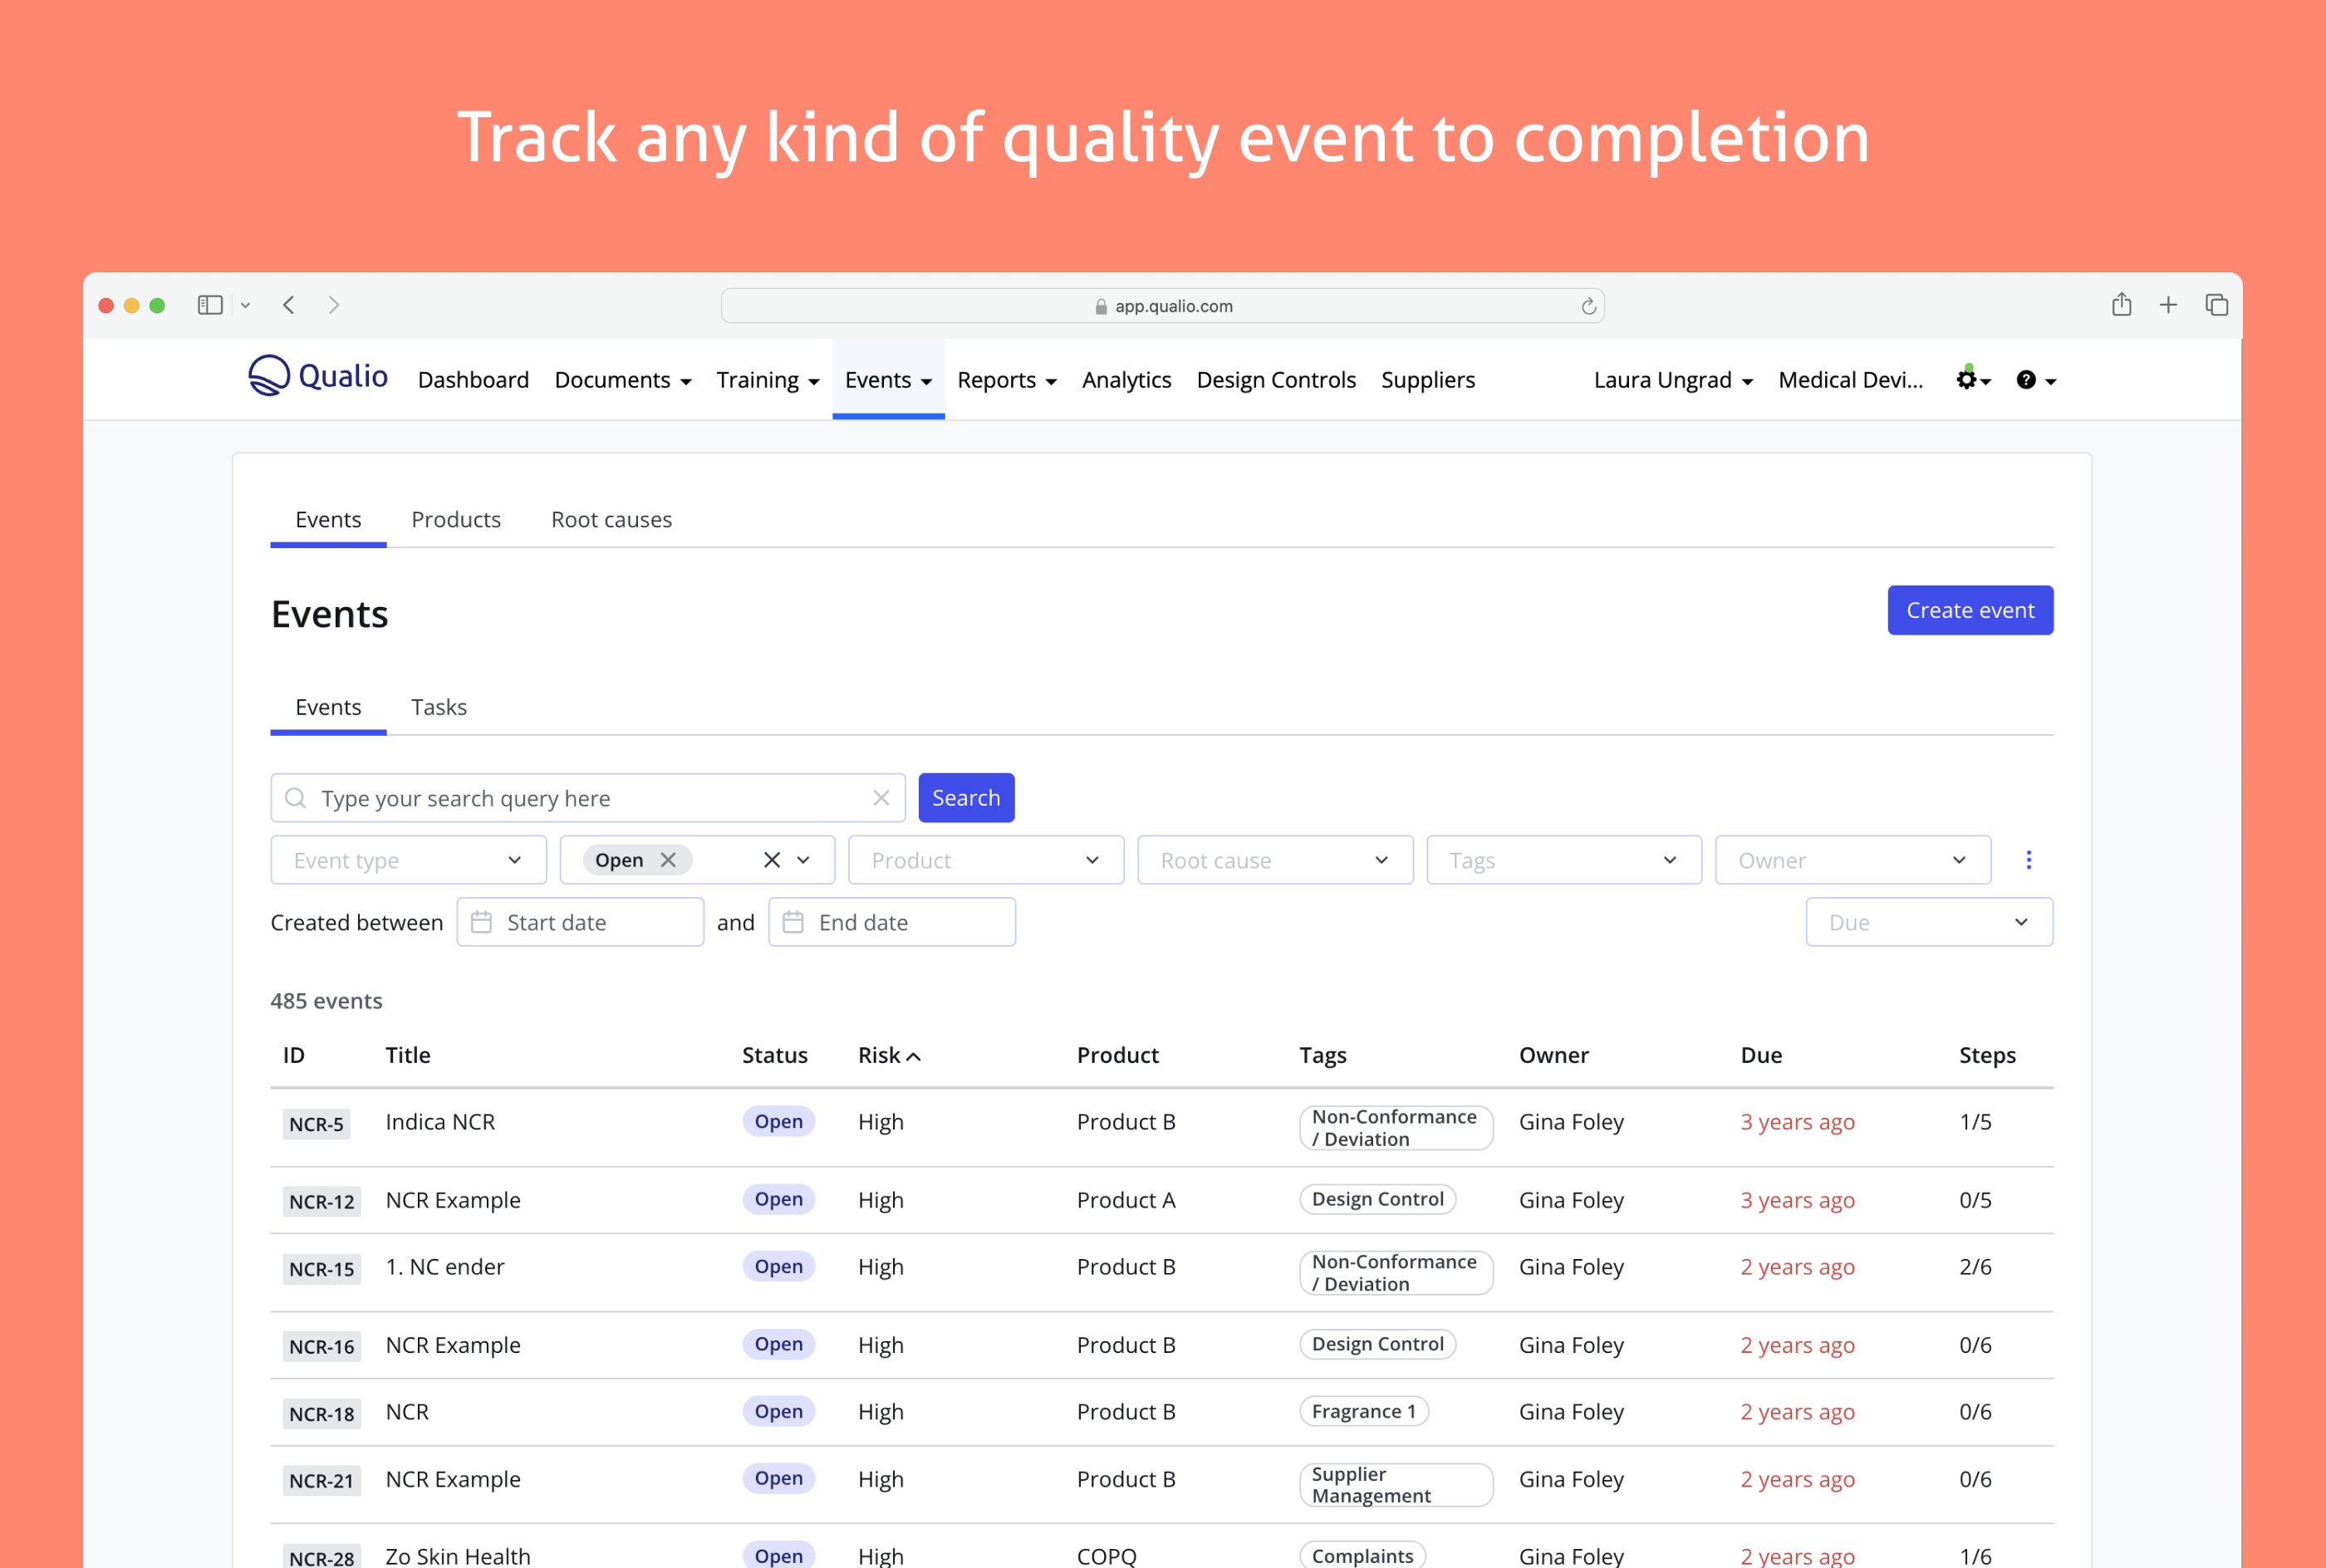
Task: Click the Safari share icon
Action: coord(2121,305)
